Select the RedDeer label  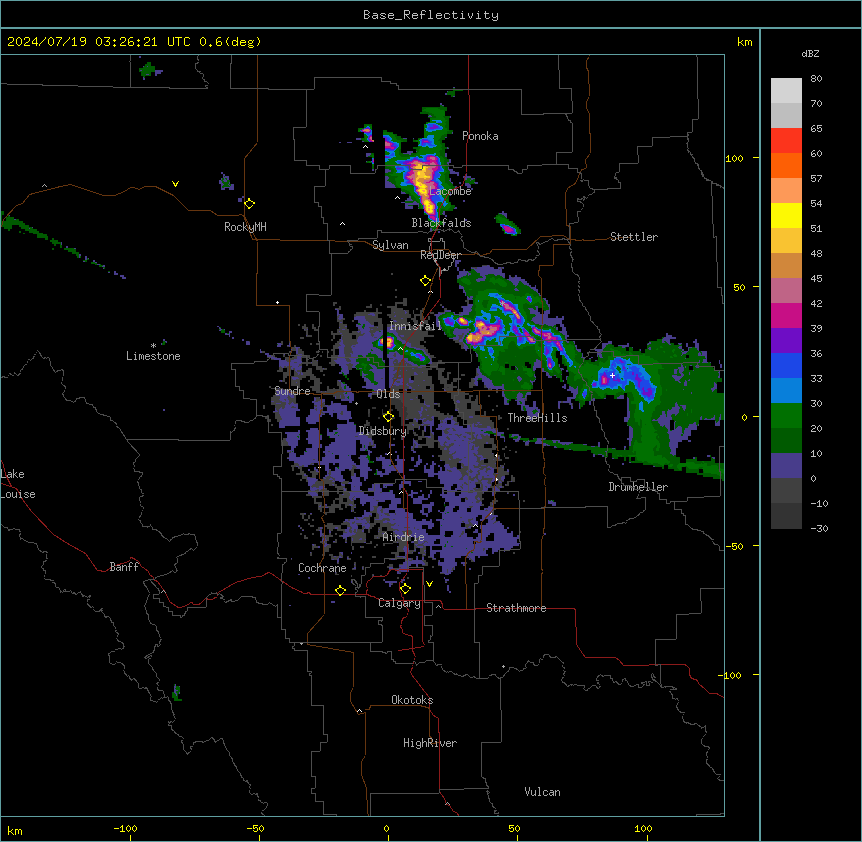point(440,255)
